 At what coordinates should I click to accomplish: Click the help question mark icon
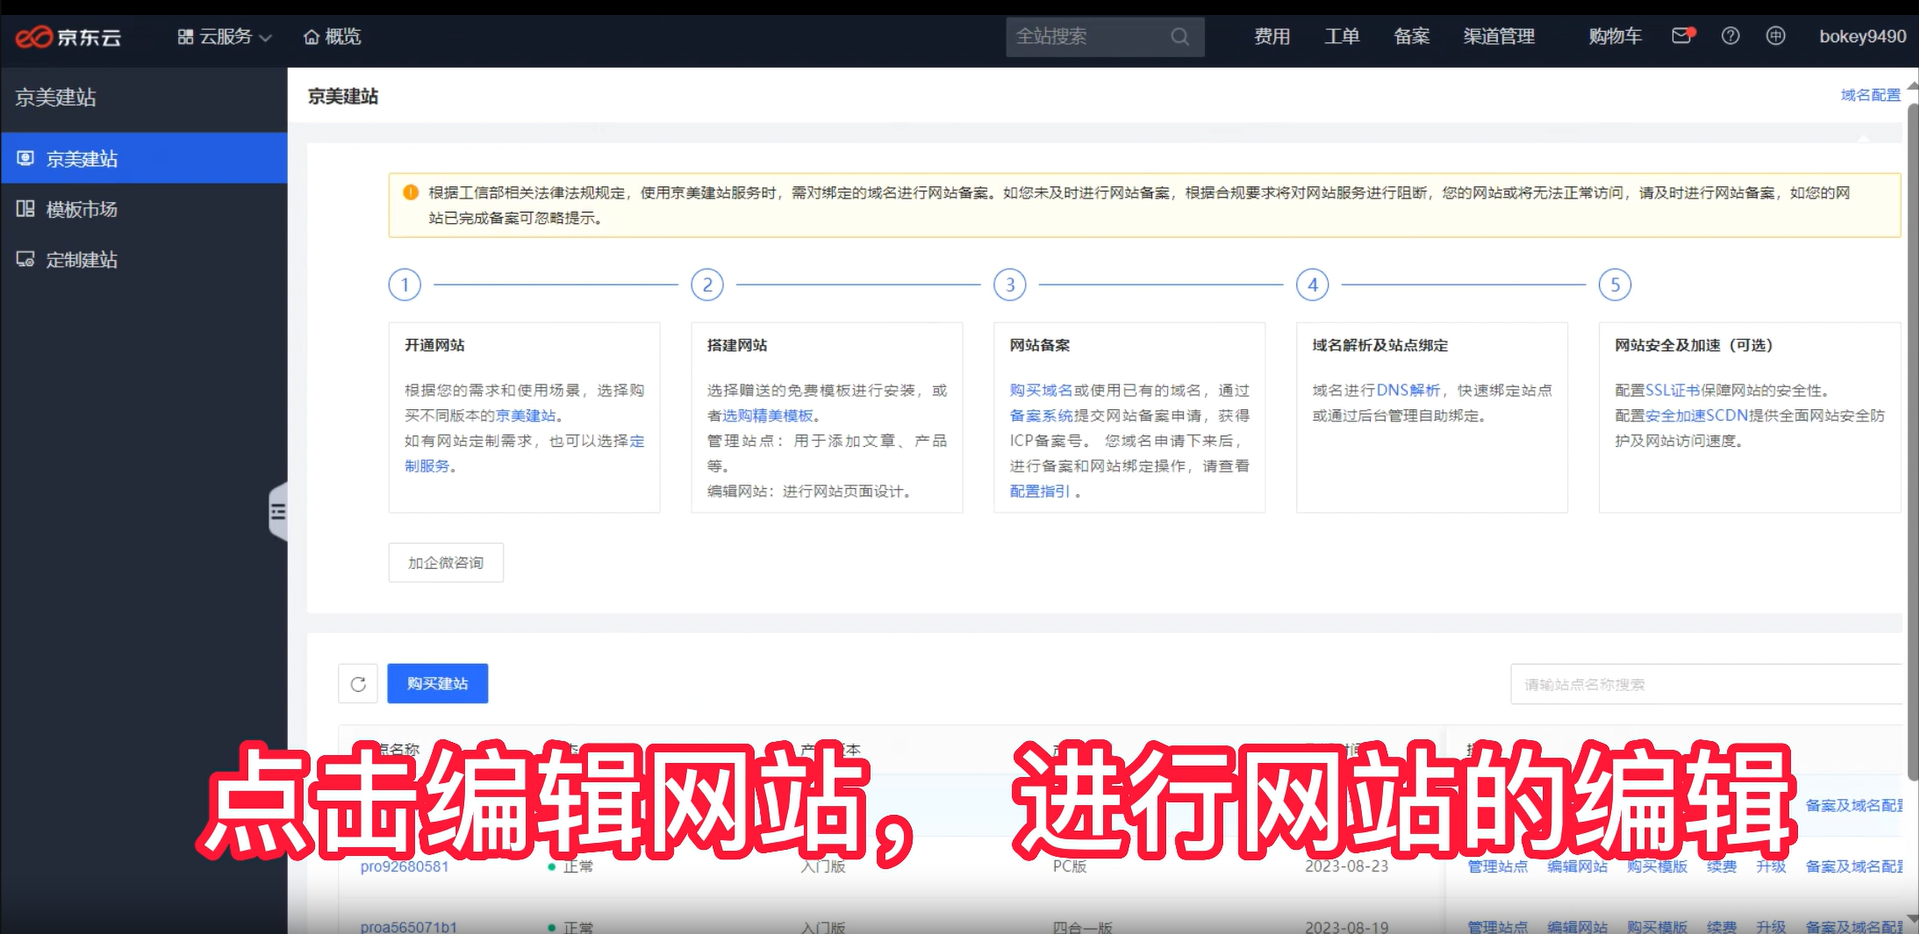pos(1730,36)
